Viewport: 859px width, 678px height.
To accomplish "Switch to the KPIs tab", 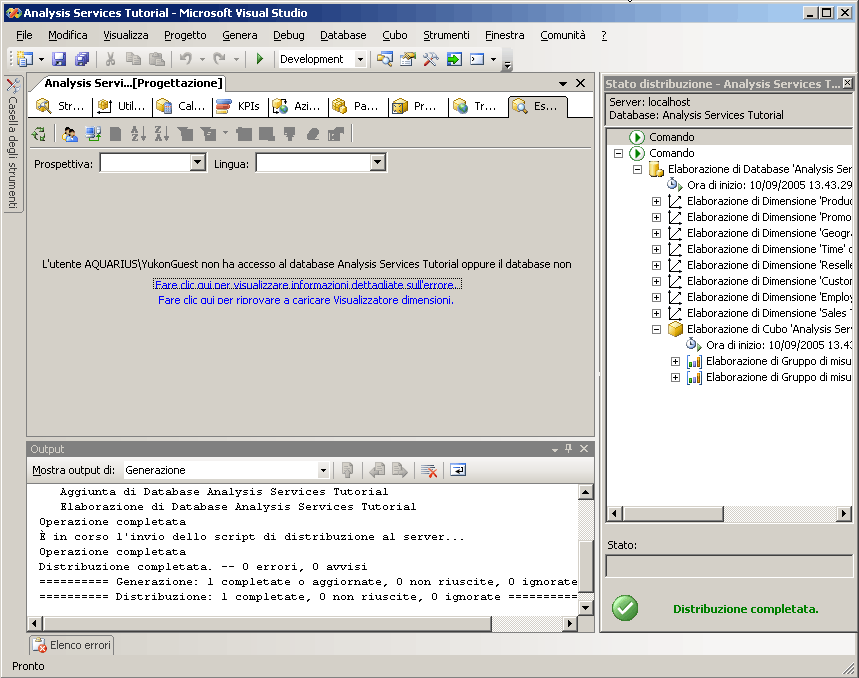I will (239, 106).
